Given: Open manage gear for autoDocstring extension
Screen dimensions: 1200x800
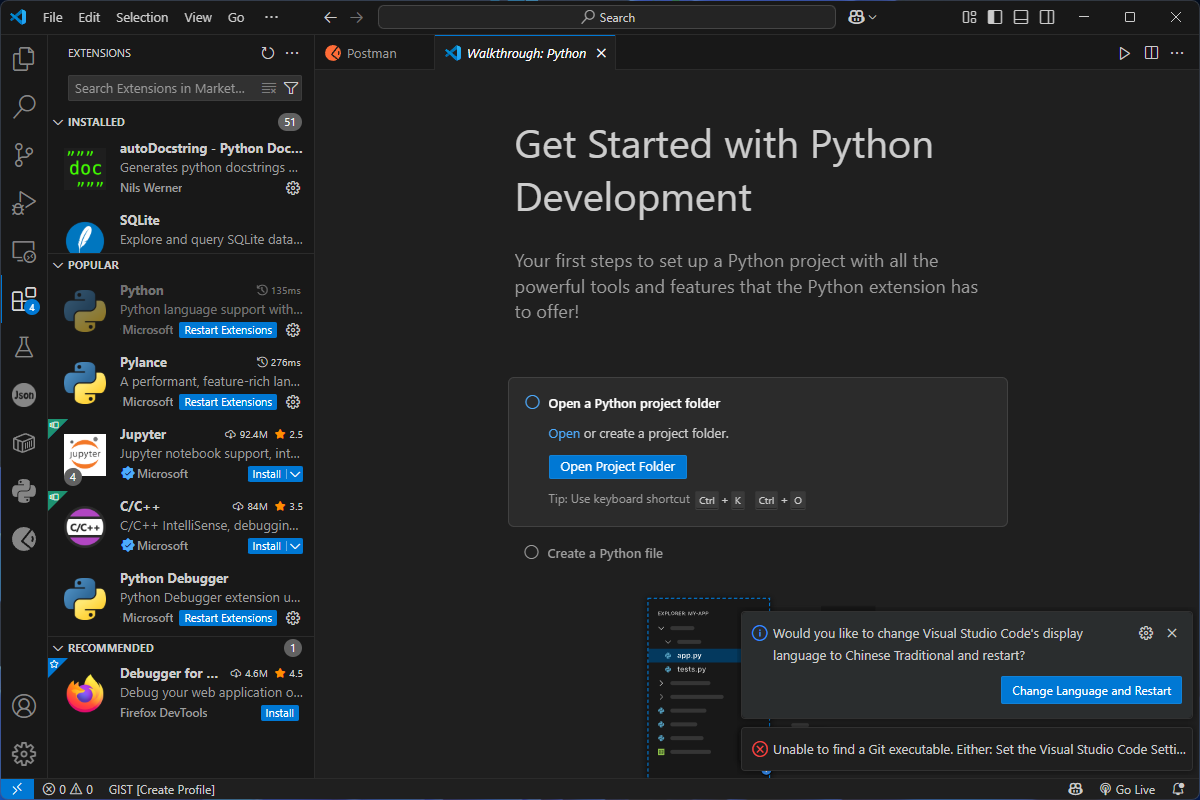Looking at the screenshot, I should (293, 188).
